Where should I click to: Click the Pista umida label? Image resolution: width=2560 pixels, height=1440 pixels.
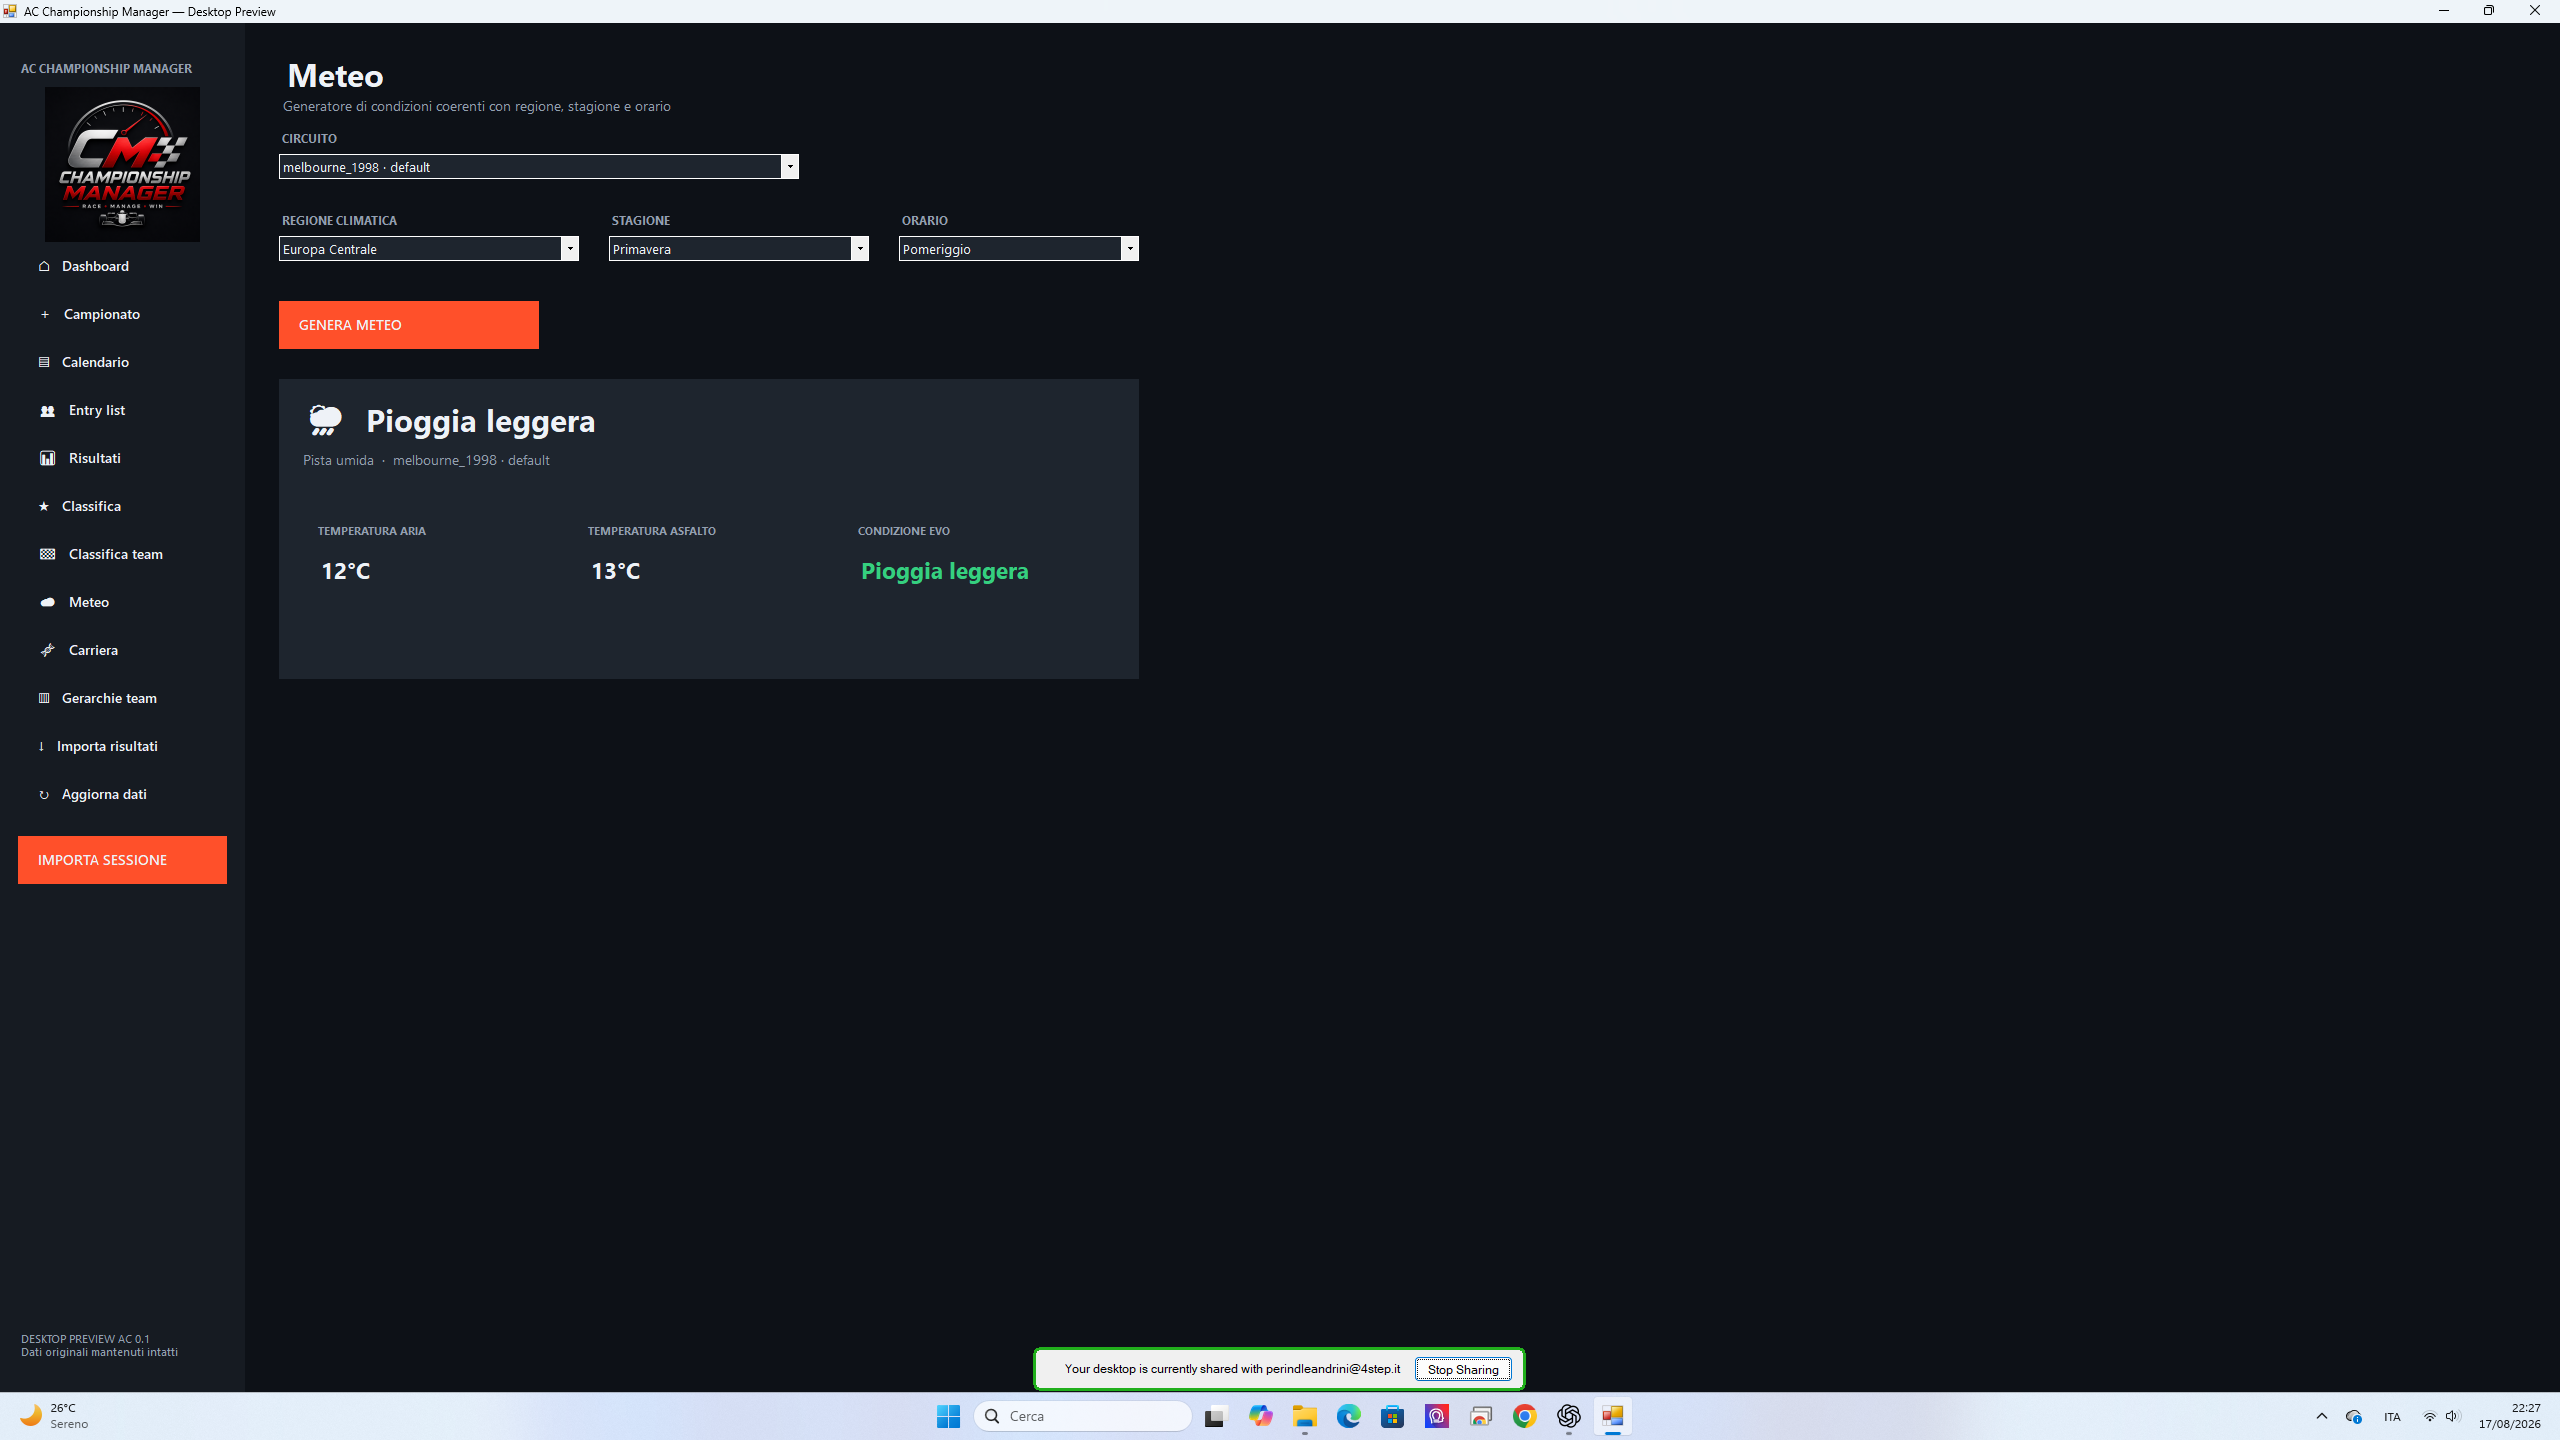338,460
